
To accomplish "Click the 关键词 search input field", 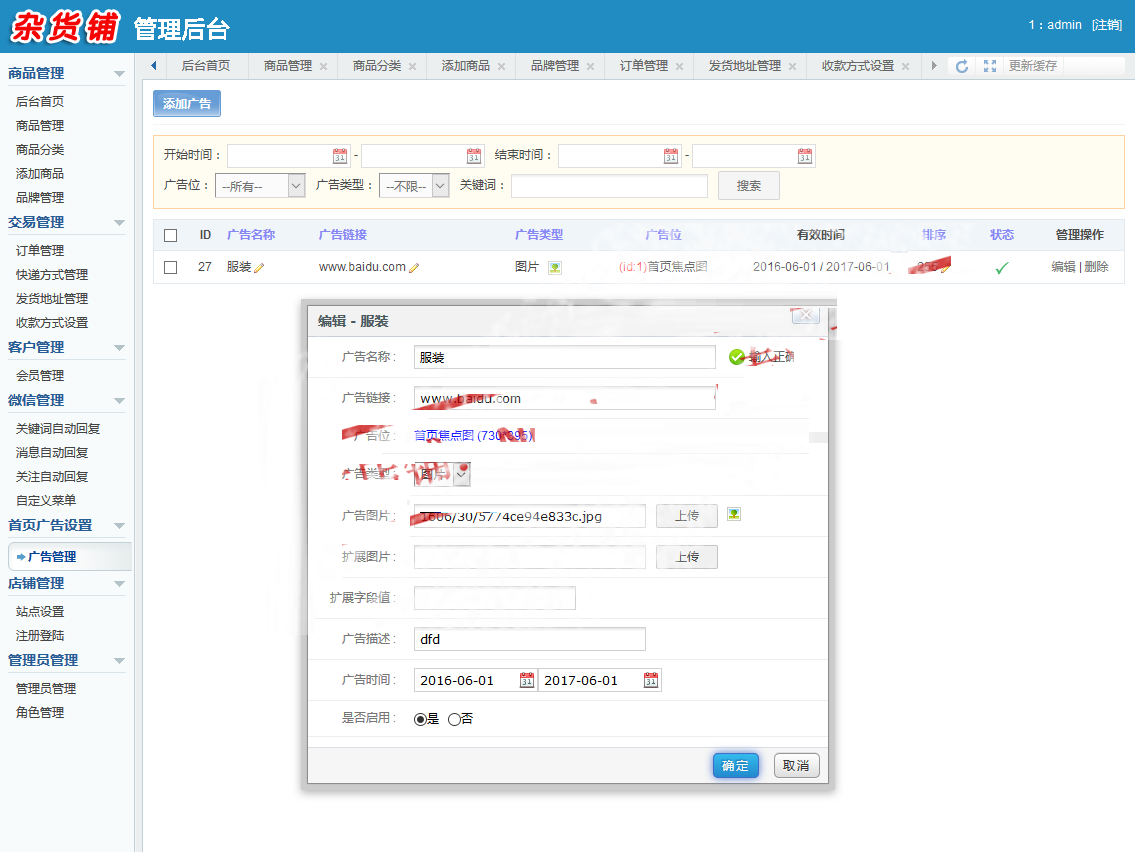I will click(609, 186).
